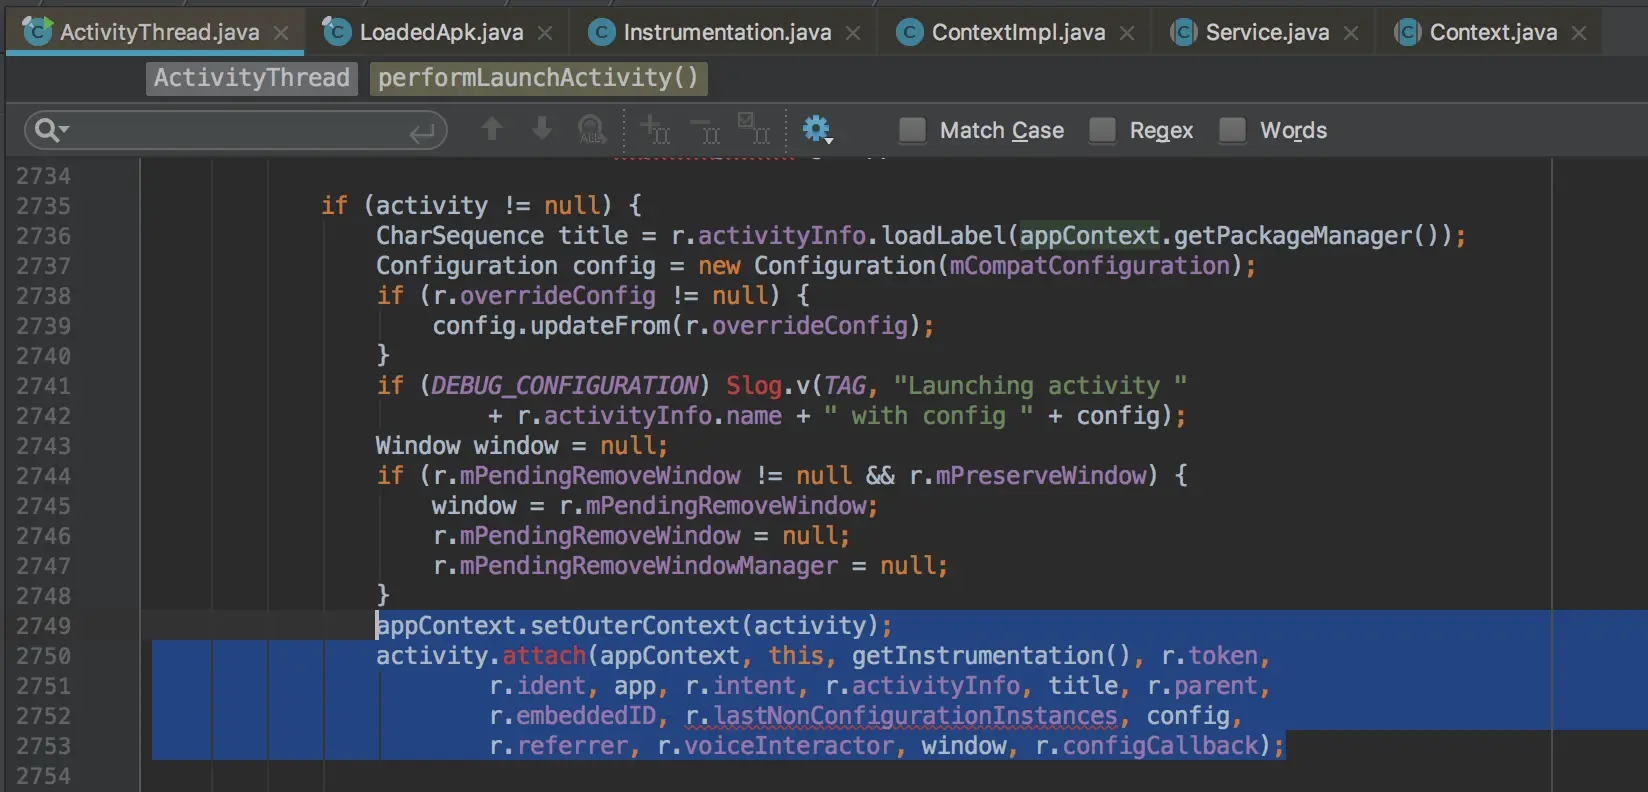Click the add selection for next occurrence icon
The image size is (1648, 792).
[x=655, y=129]
